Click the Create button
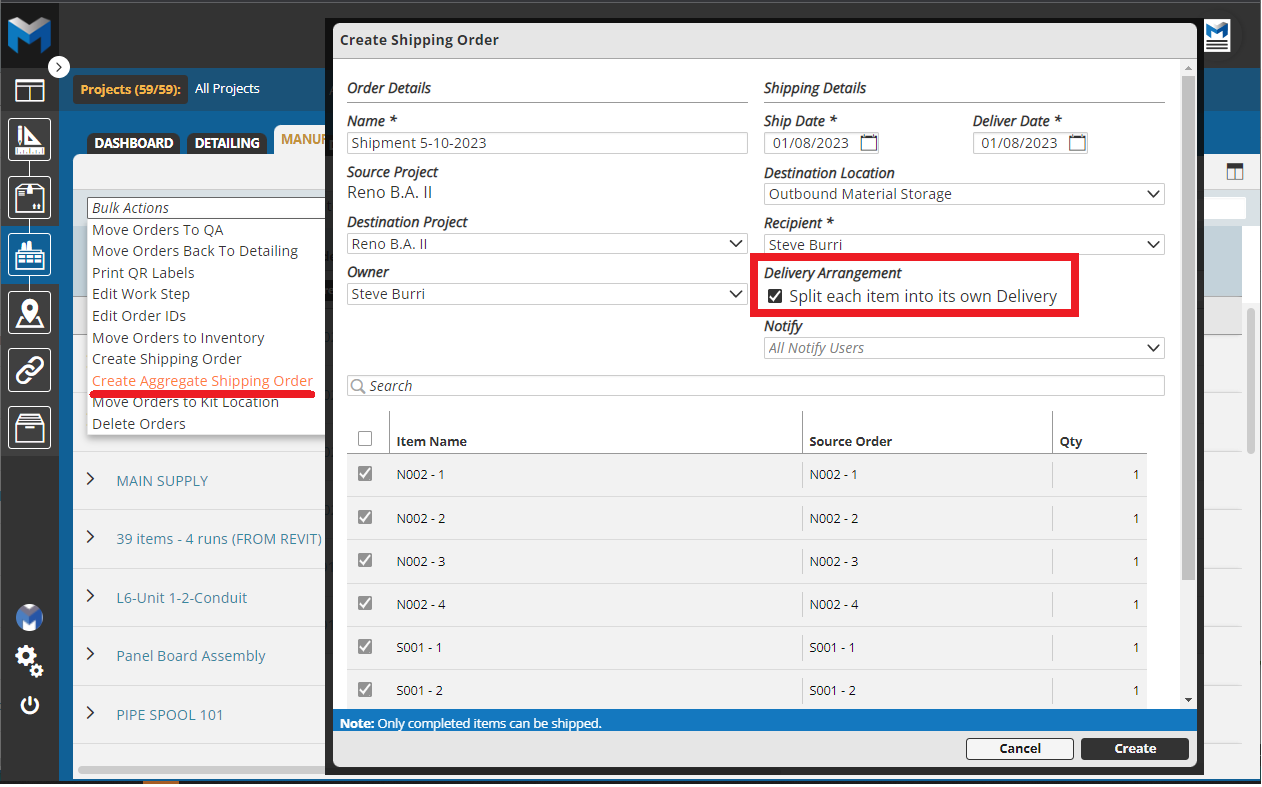Image resolution: width=1262 pixels, height=787 pixels. click(x=1135, y=749)
